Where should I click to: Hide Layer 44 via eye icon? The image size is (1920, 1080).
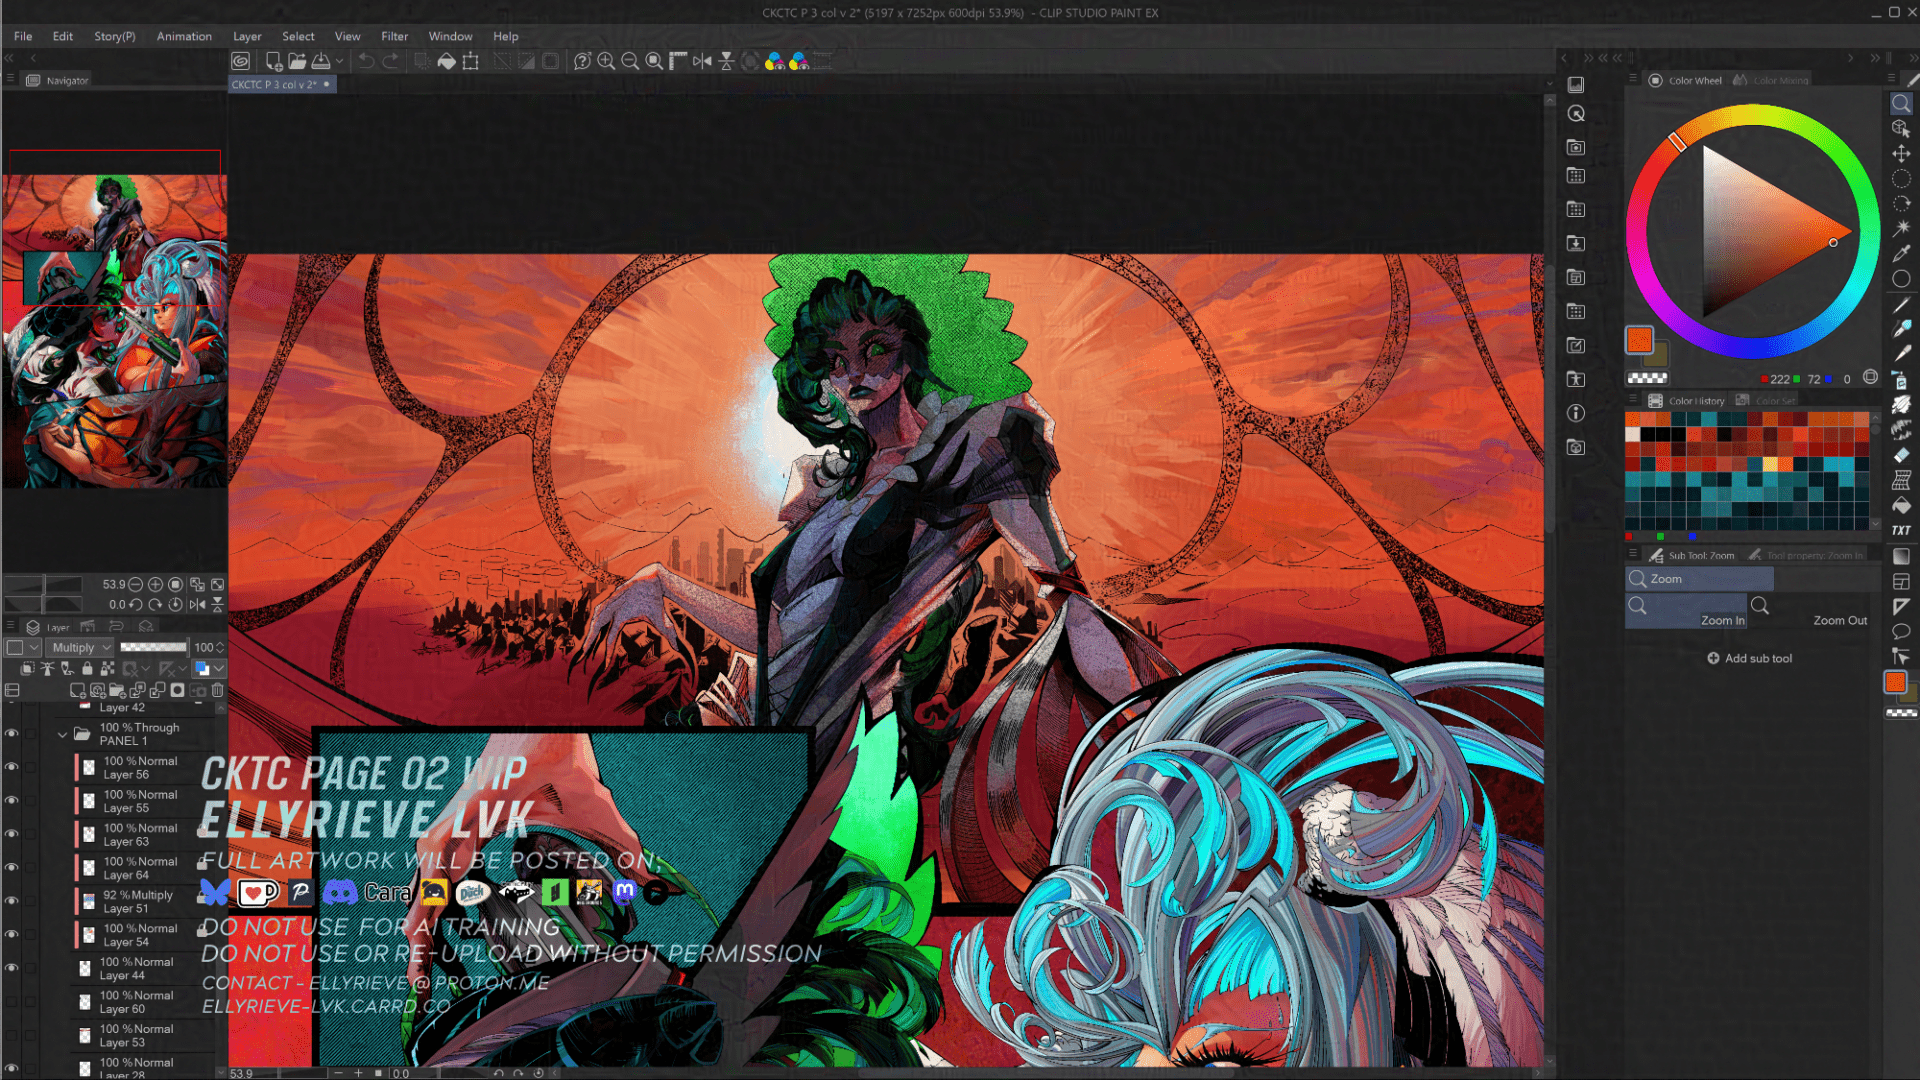tap(12, 968)
